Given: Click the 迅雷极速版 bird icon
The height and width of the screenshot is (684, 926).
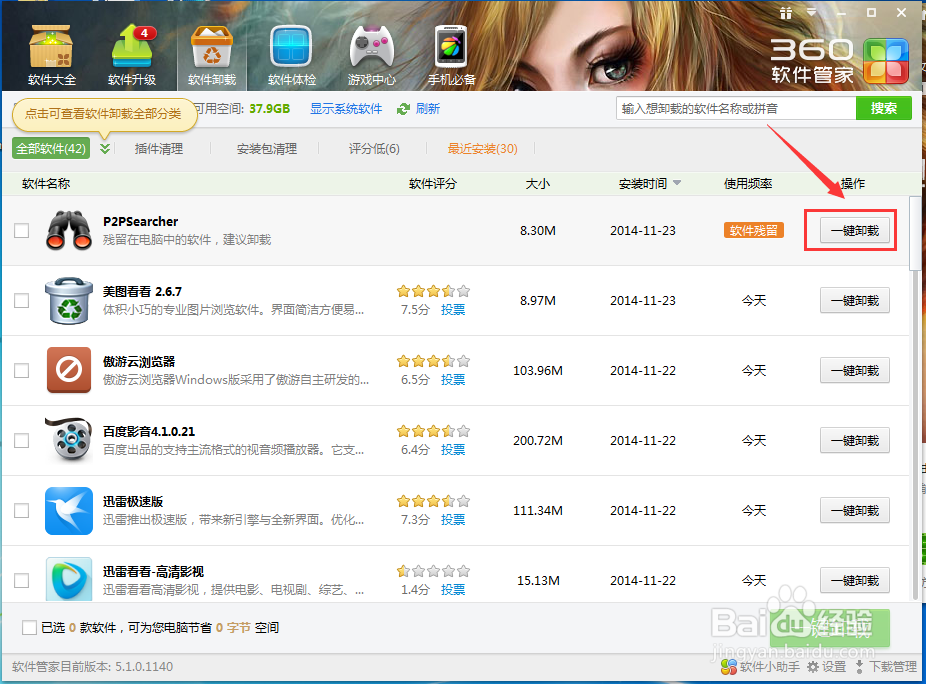Looking at the screenshot, I should click(x=69, y=510).
